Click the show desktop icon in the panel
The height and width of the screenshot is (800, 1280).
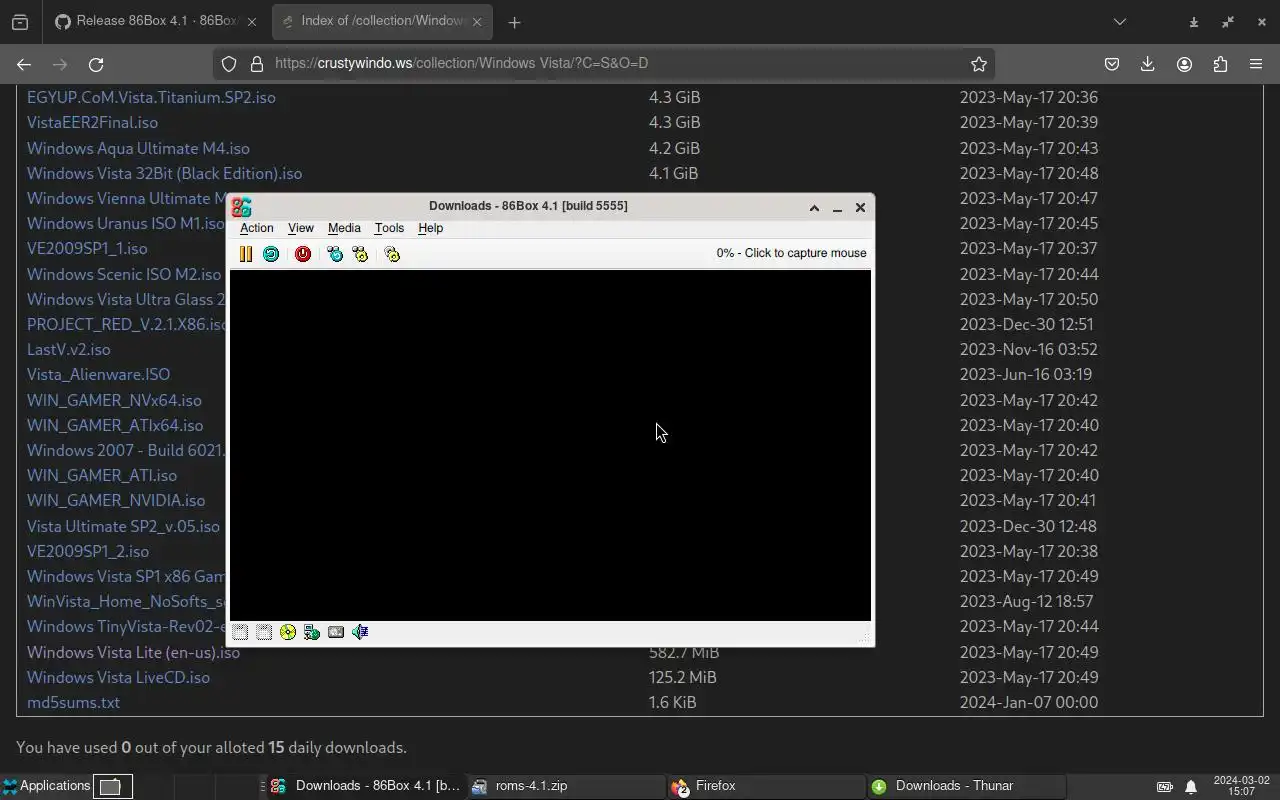(x=111, y=787)
